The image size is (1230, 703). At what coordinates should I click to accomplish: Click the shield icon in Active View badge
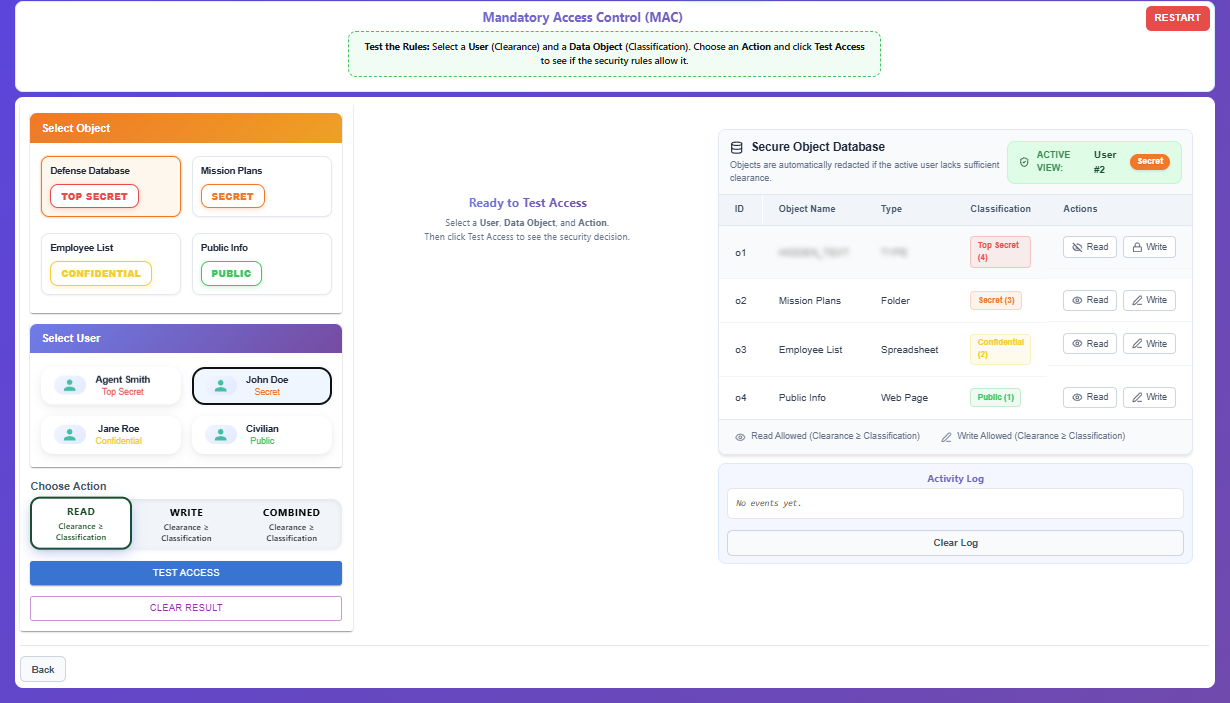(x=1023, y=162)
